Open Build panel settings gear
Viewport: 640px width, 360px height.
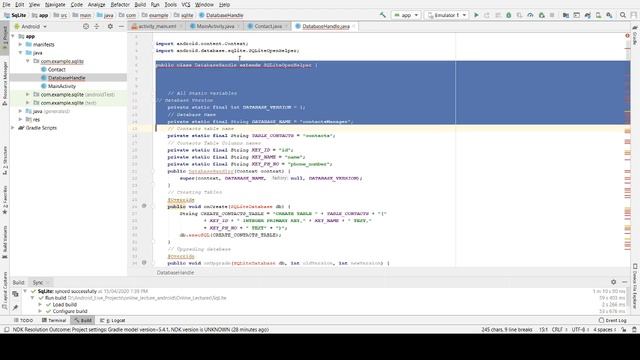click(x=613, y=282)
